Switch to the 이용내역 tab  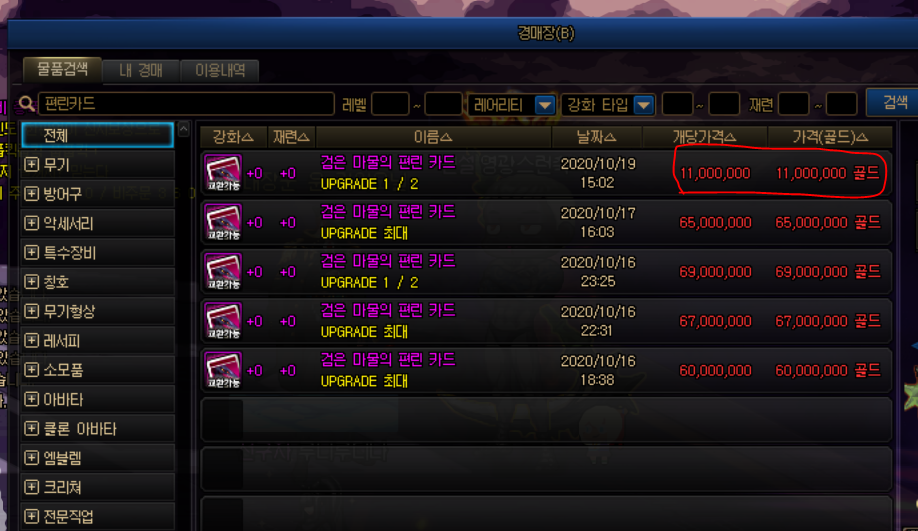pyautogui.click(x=220, y=71)
